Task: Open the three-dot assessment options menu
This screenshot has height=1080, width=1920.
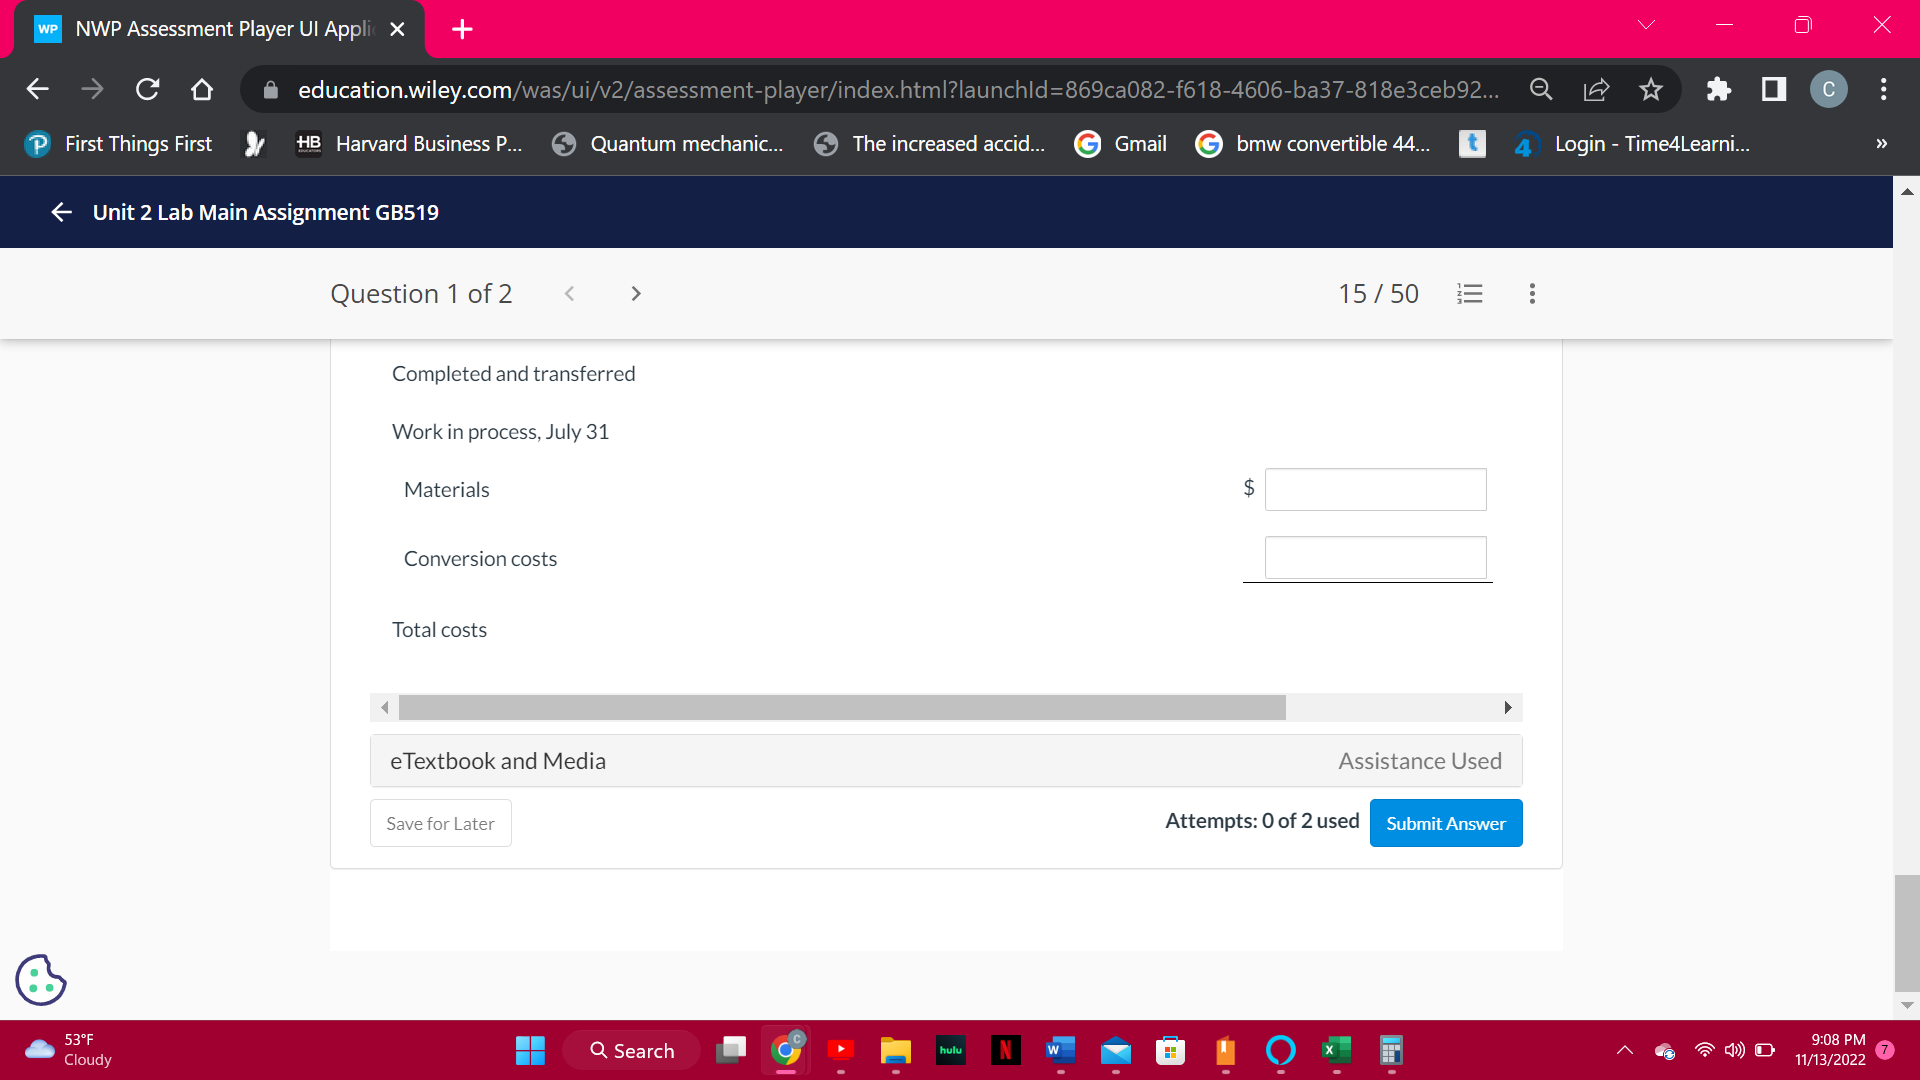Action: click(1532, 294)
